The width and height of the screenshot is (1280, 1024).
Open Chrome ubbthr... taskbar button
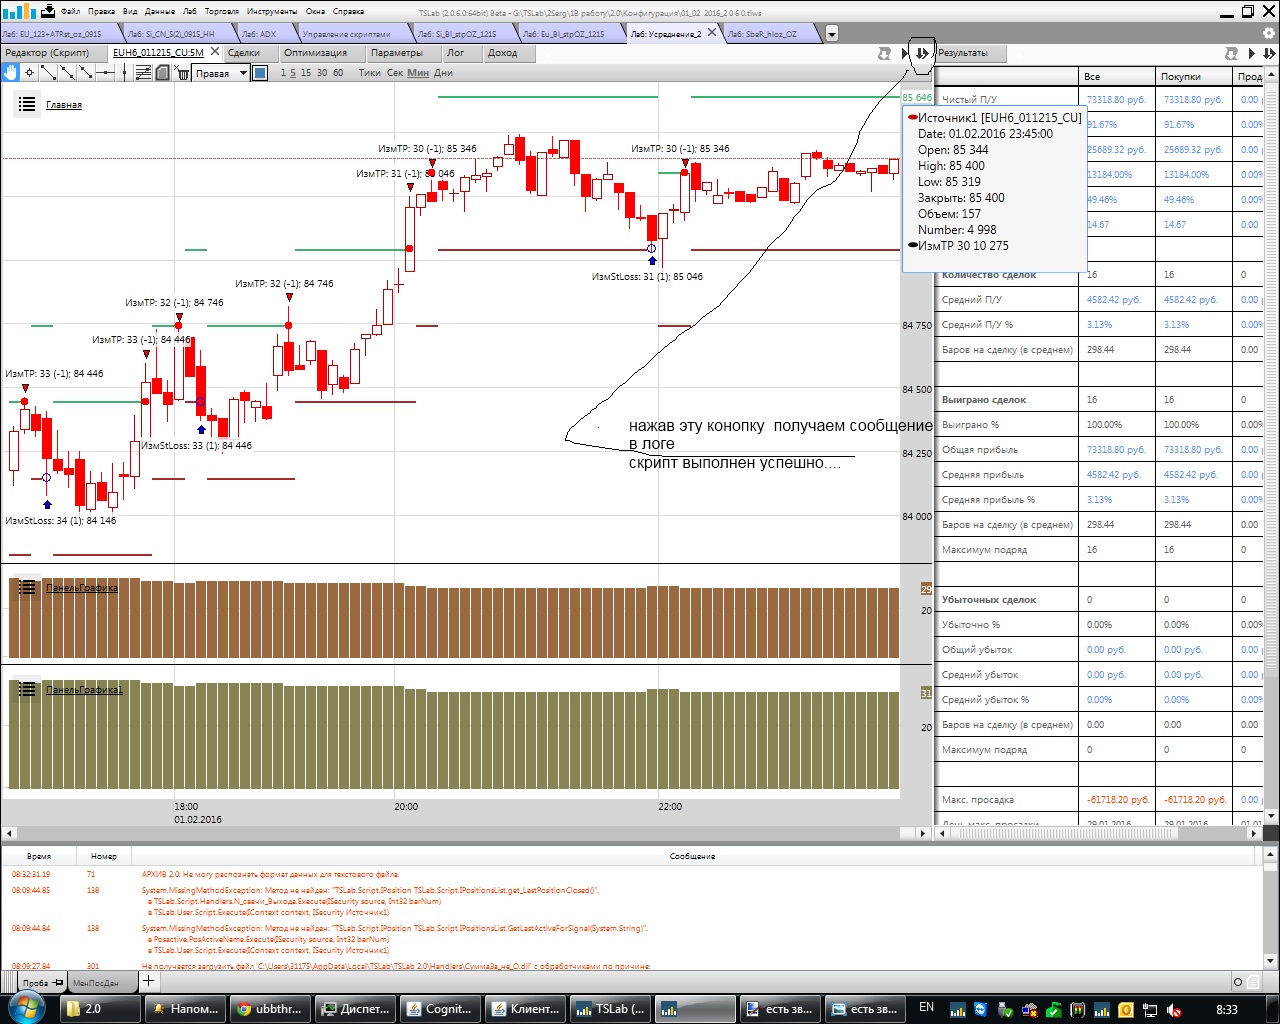pos(270,1009)
